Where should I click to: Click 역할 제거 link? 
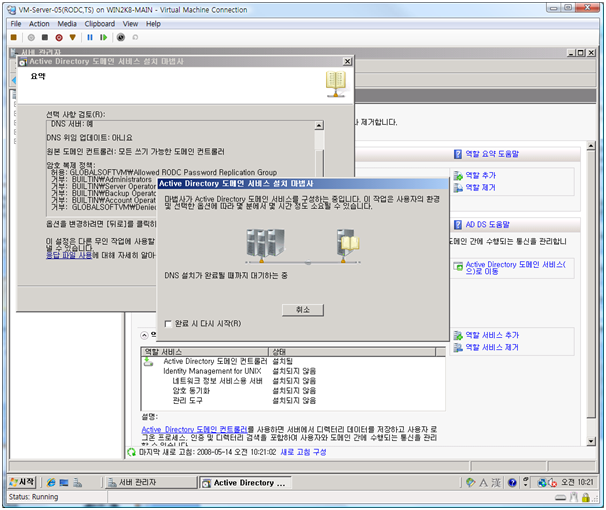coord(480,188)
